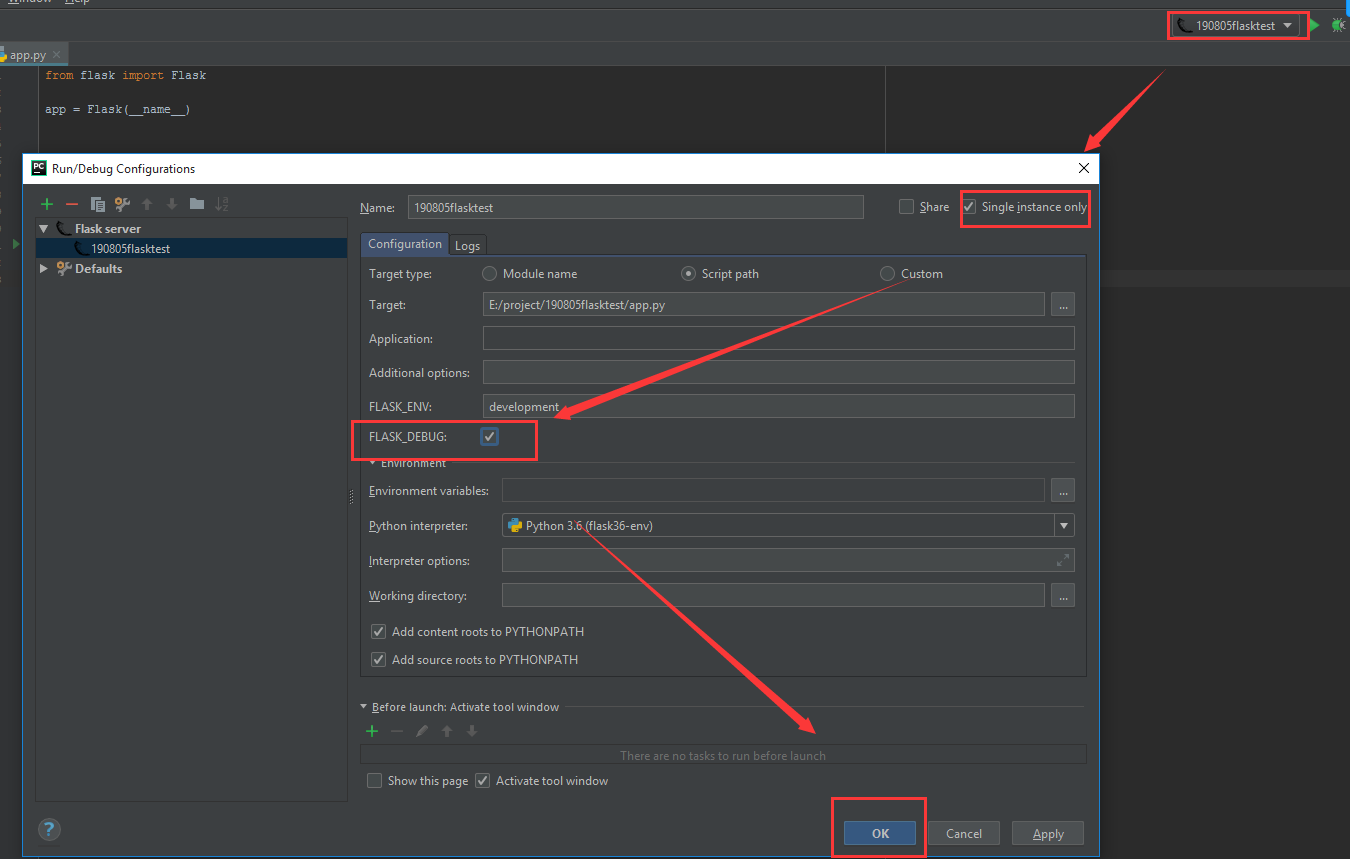This screenshot has width=1350, height=859.
Task: Edit before launch task pencil icon
Action: (x=422, y=731)
